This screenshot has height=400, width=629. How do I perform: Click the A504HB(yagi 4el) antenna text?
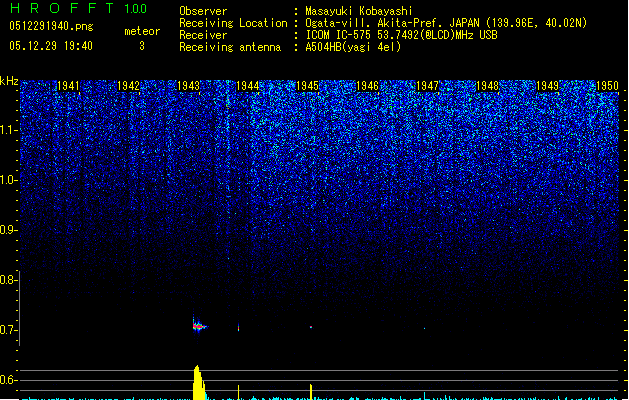(353, 47)
